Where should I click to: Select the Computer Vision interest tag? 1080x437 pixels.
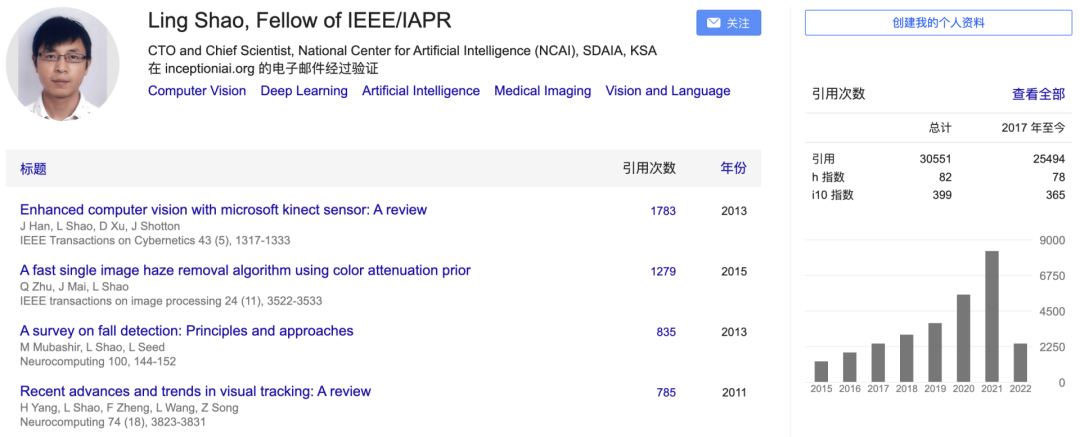point(197,91)
